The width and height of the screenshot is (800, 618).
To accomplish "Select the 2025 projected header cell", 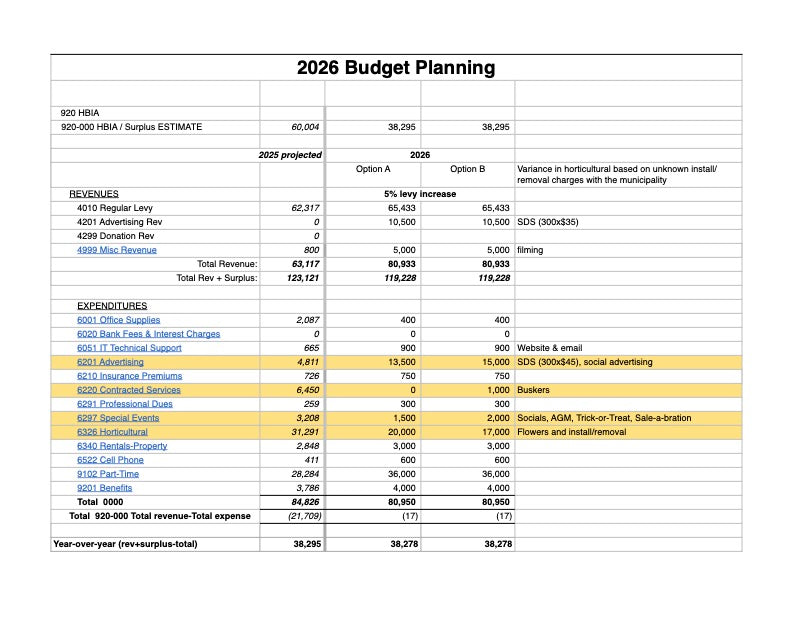I will [x=290, y=155].
